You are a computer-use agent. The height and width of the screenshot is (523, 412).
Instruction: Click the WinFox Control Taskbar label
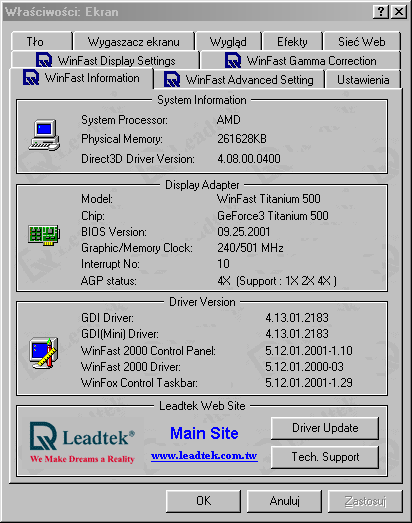(139, 383)
